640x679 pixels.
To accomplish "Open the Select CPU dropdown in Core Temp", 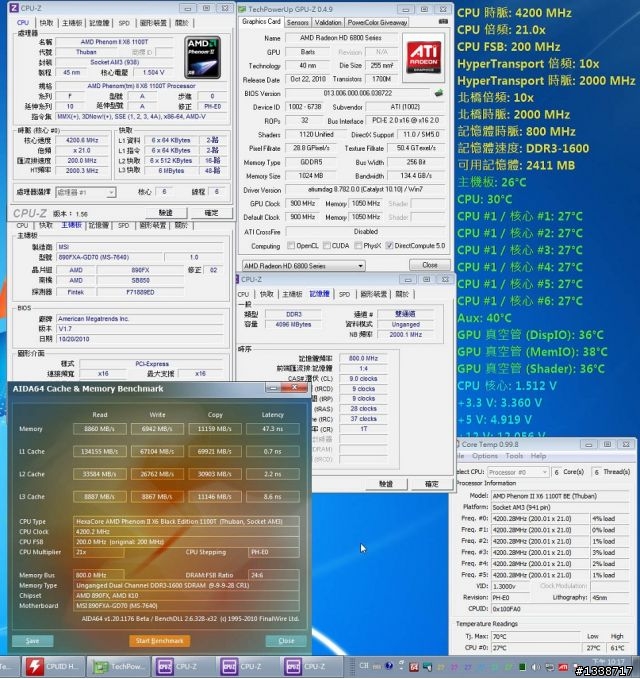I will point(518,472).
